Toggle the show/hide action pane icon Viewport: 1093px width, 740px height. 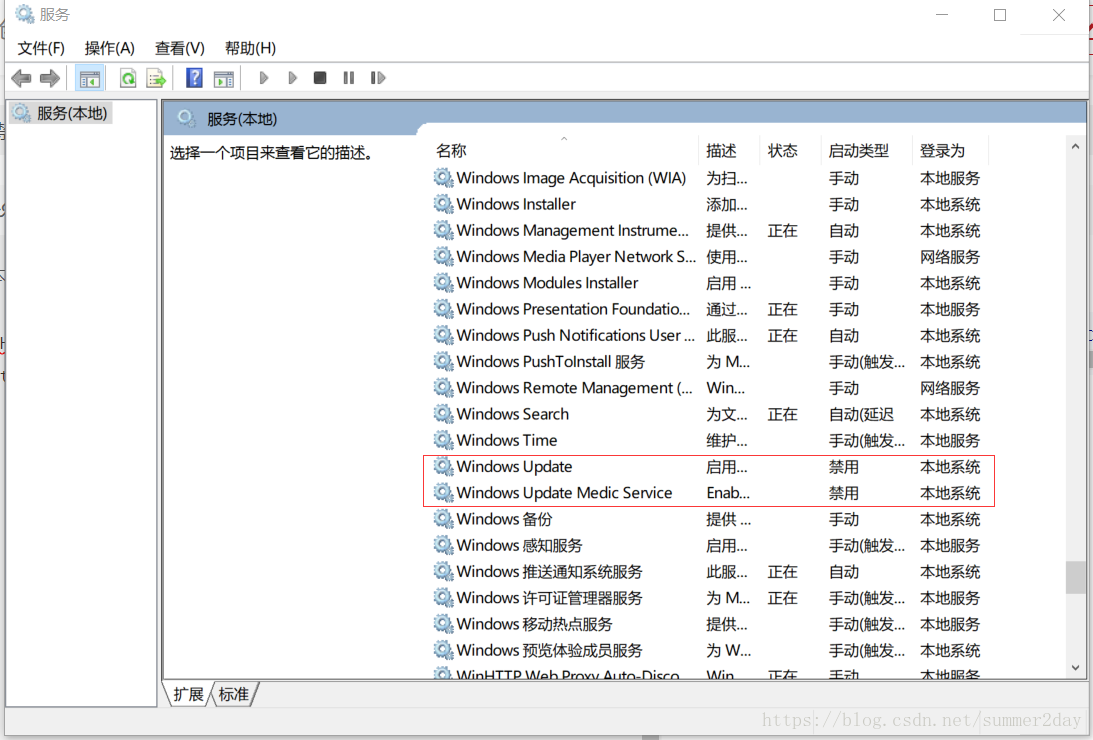(224, 78)
